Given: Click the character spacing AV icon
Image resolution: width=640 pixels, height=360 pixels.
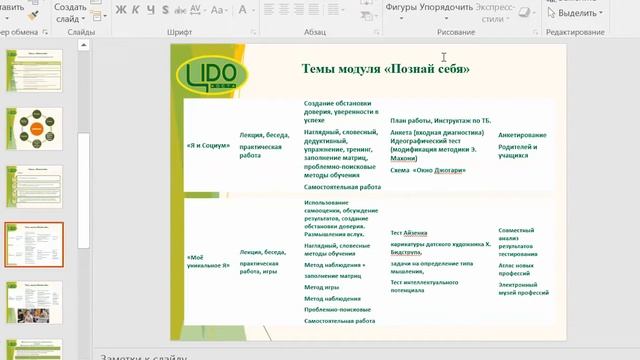Looking at the screenshot, I should (196, 9).
